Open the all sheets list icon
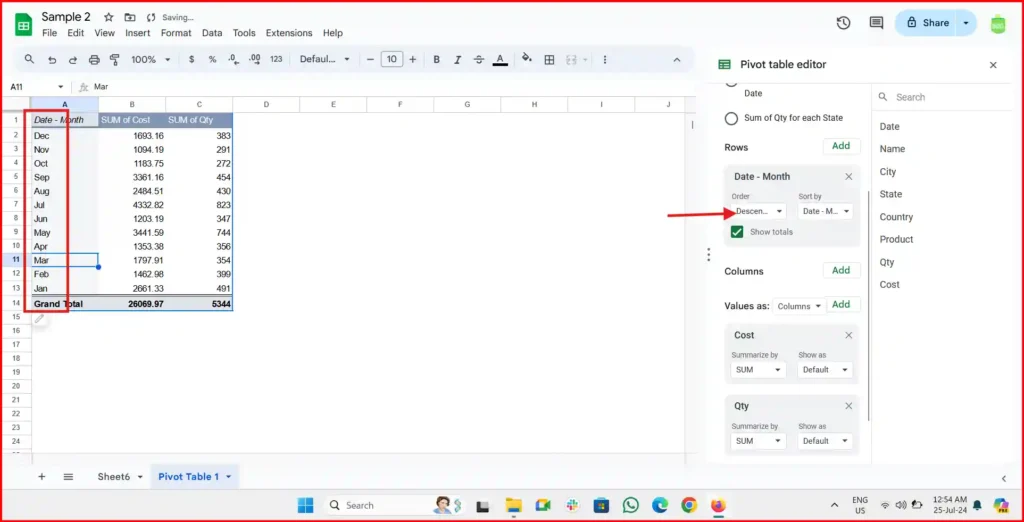The width and height of the screenshot is (1024, 522). tap(68, 476)
